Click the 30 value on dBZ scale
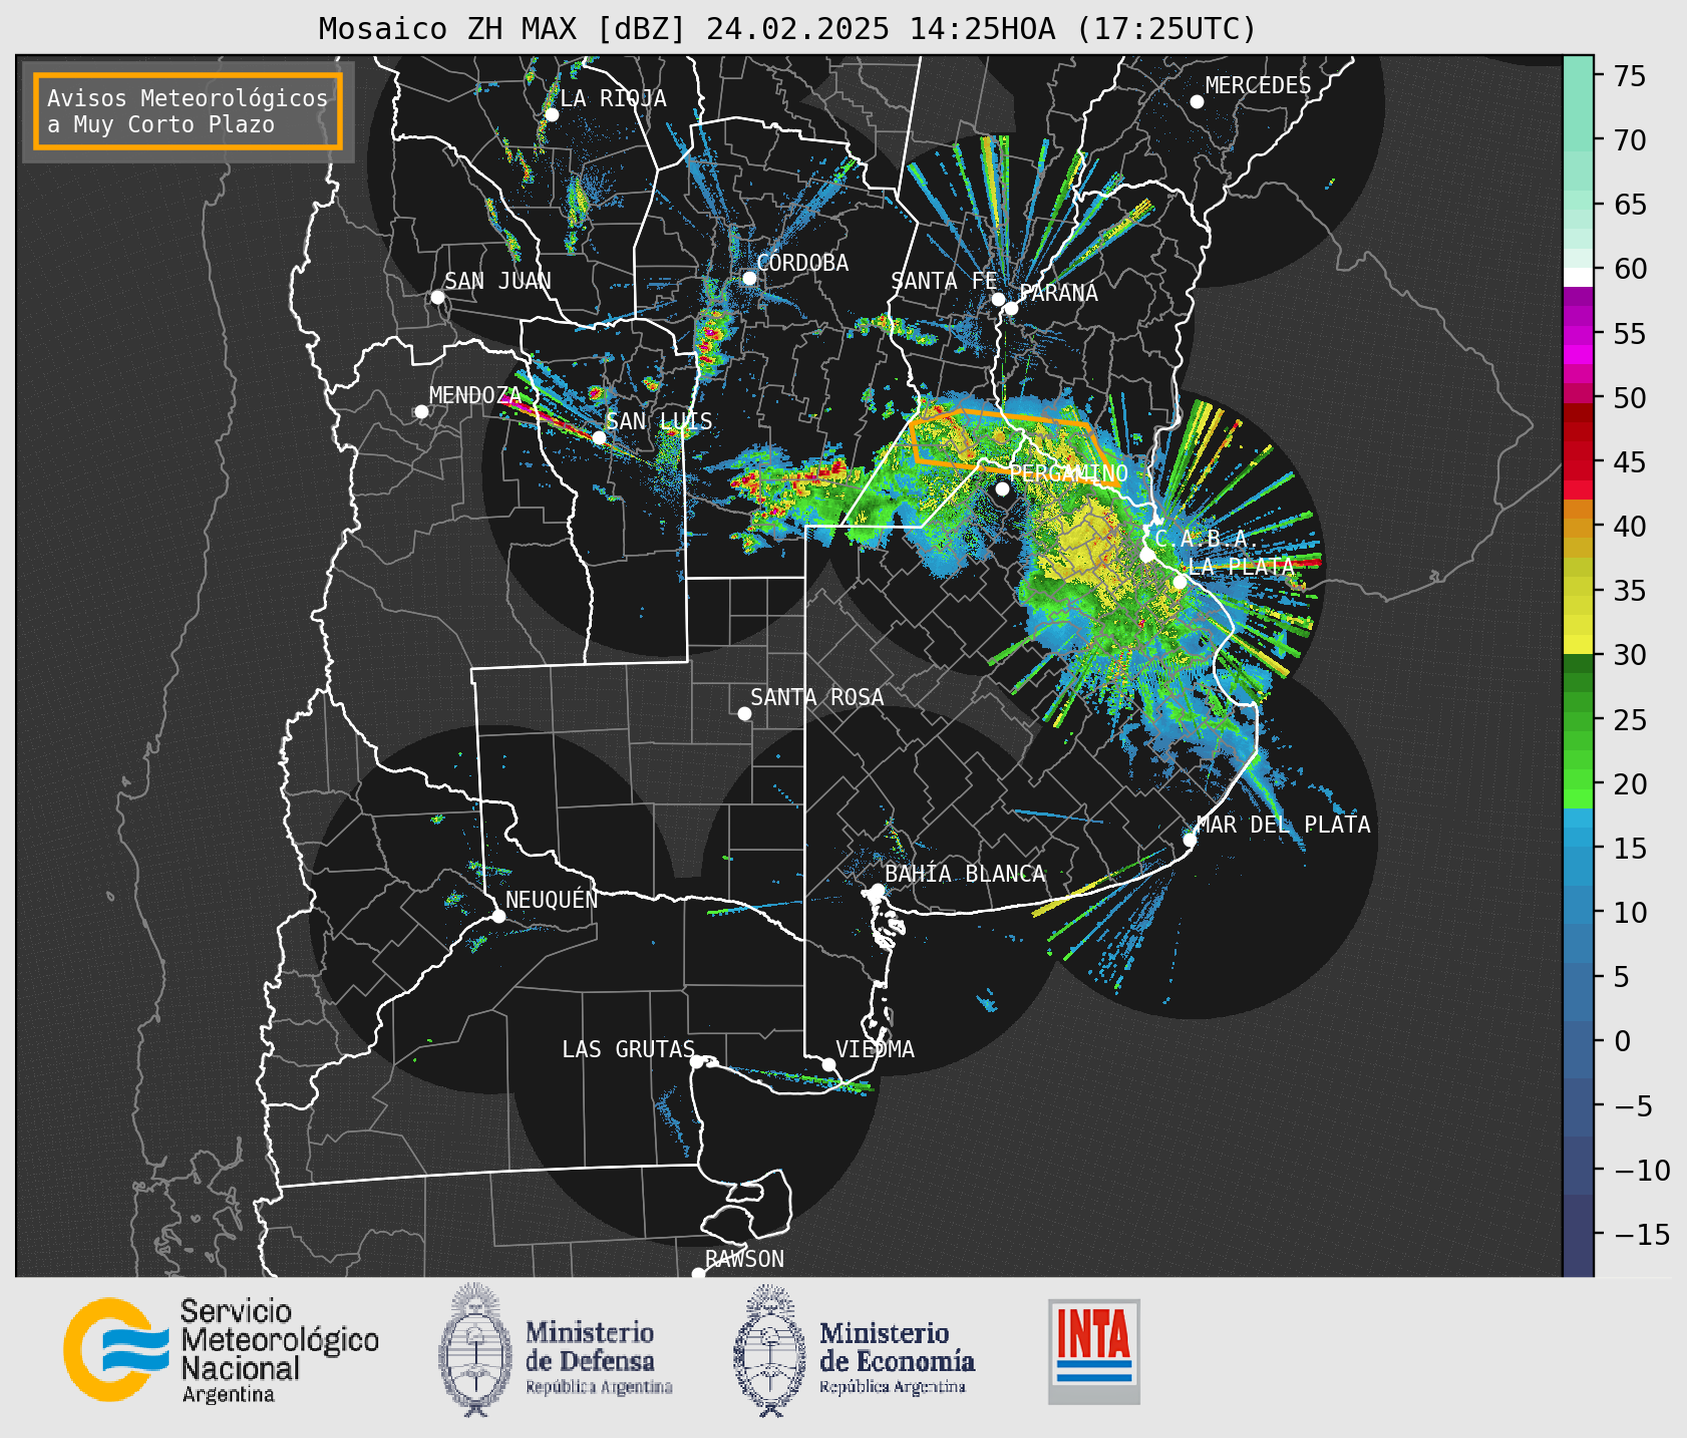 (1630, 655)
